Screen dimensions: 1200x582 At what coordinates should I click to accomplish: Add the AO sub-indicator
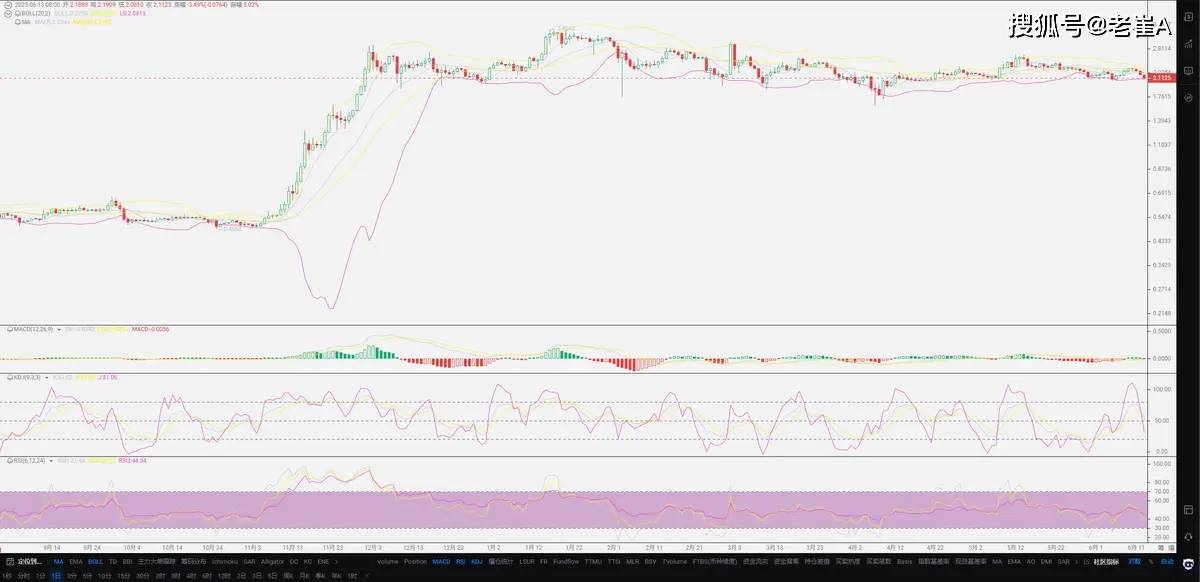point(1030,562)
